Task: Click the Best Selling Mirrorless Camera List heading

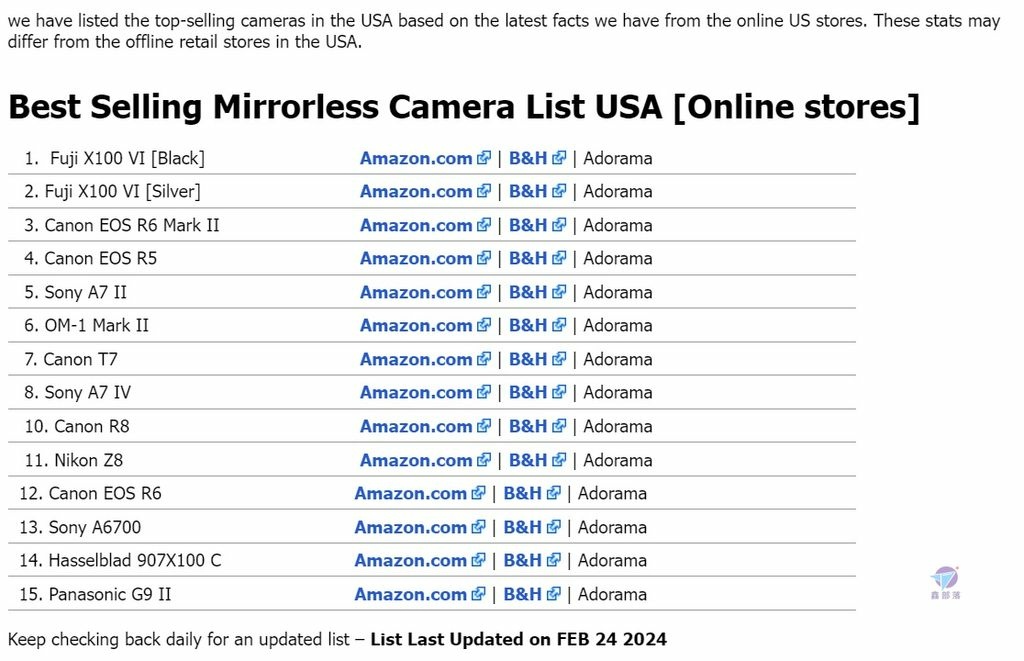Action: click(x=464, y=106)
